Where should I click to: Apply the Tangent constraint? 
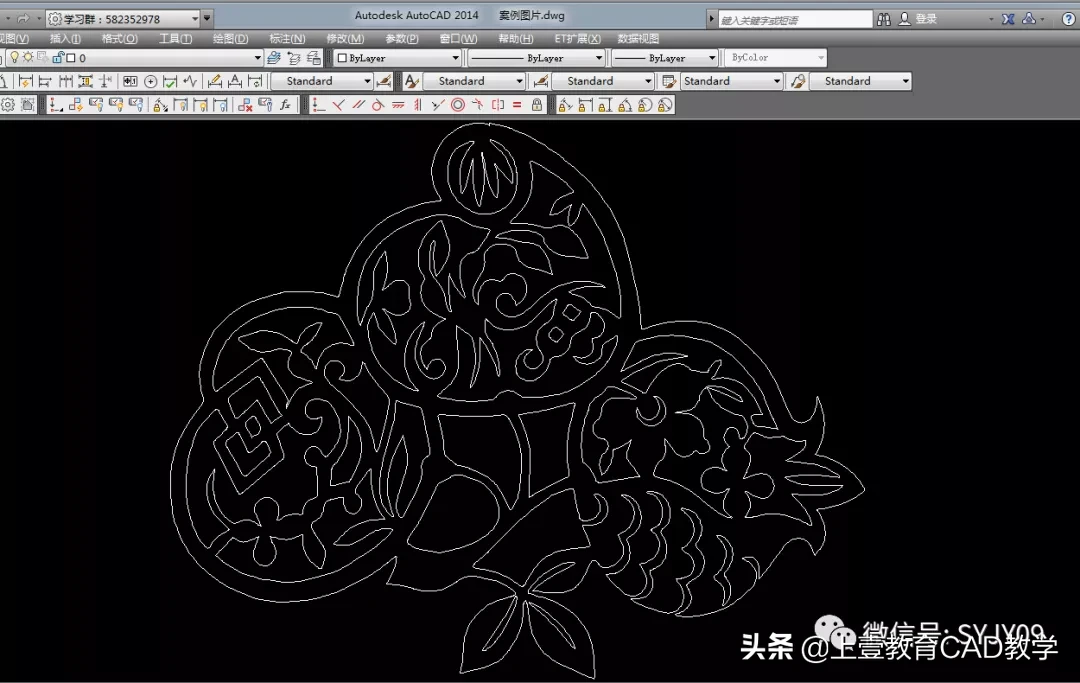coord(378,105)
